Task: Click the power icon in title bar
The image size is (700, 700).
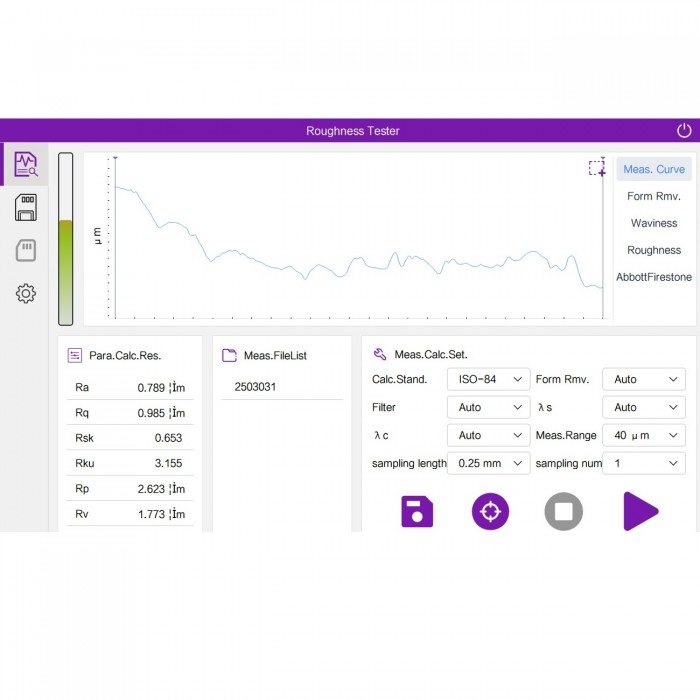Action: pyautogui.click(x=684, y=131)
